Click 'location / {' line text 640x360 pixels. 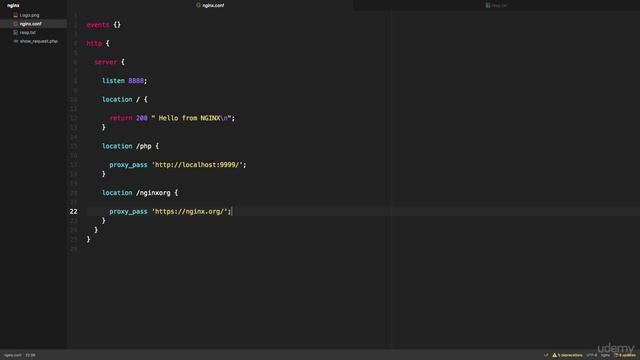(x=125, y=100)
